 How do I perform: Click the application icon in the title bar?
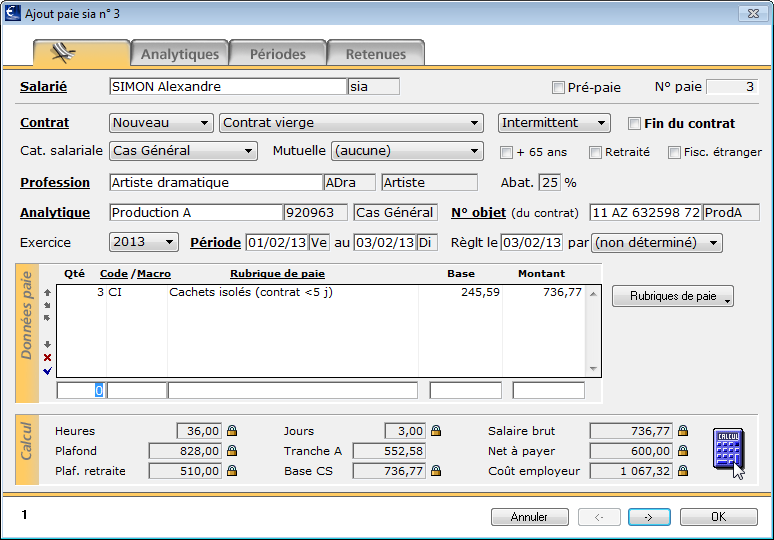[13, 13]
